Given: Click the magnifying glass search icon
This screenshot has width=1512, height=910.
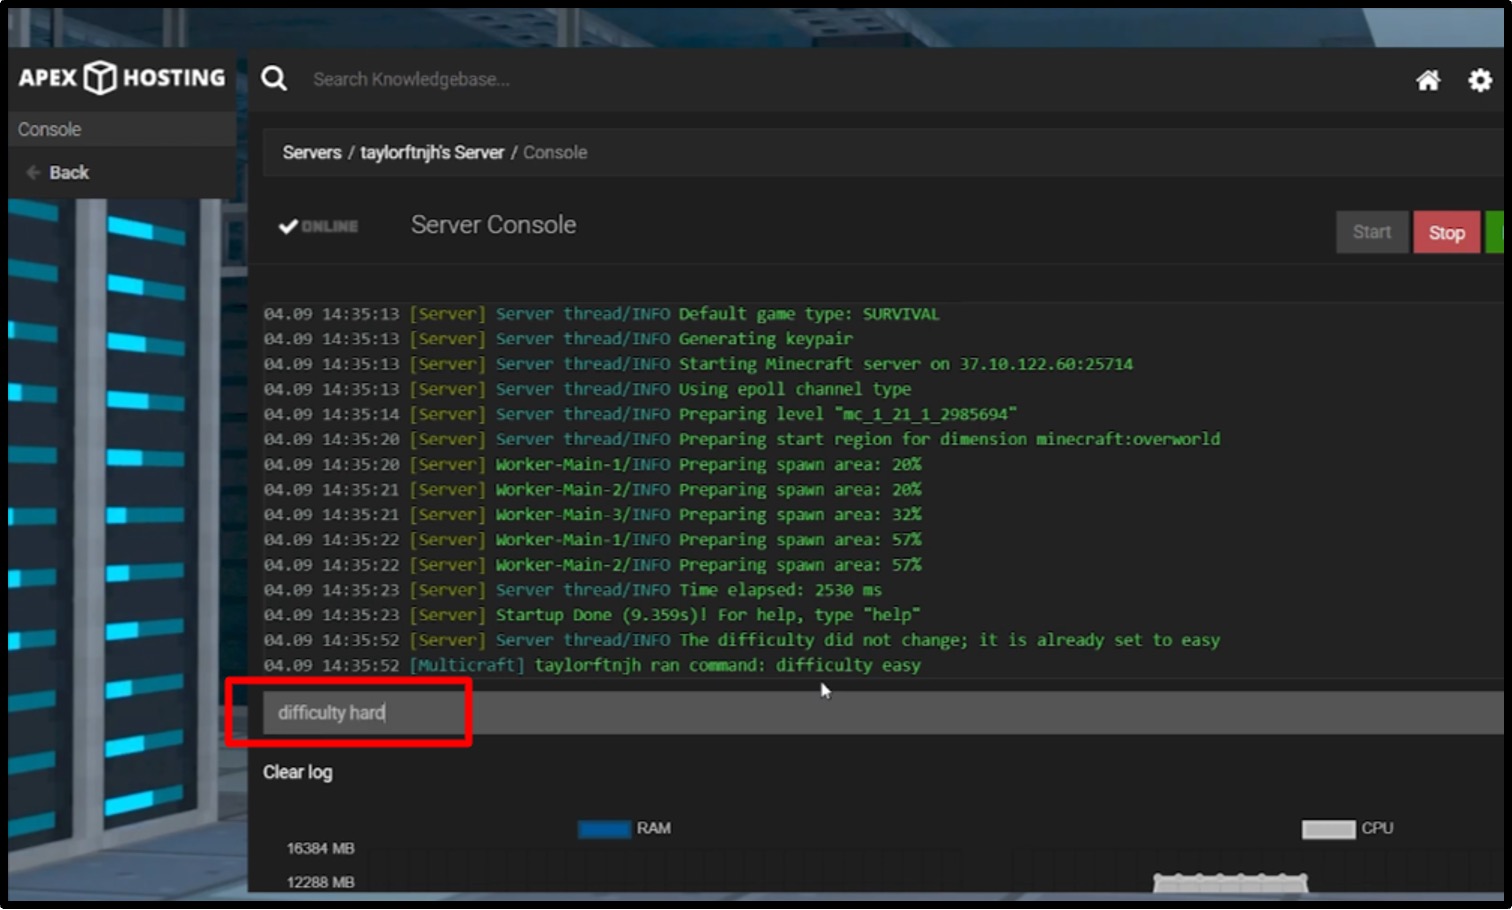Looking at the screenshot, I should 274,79.
